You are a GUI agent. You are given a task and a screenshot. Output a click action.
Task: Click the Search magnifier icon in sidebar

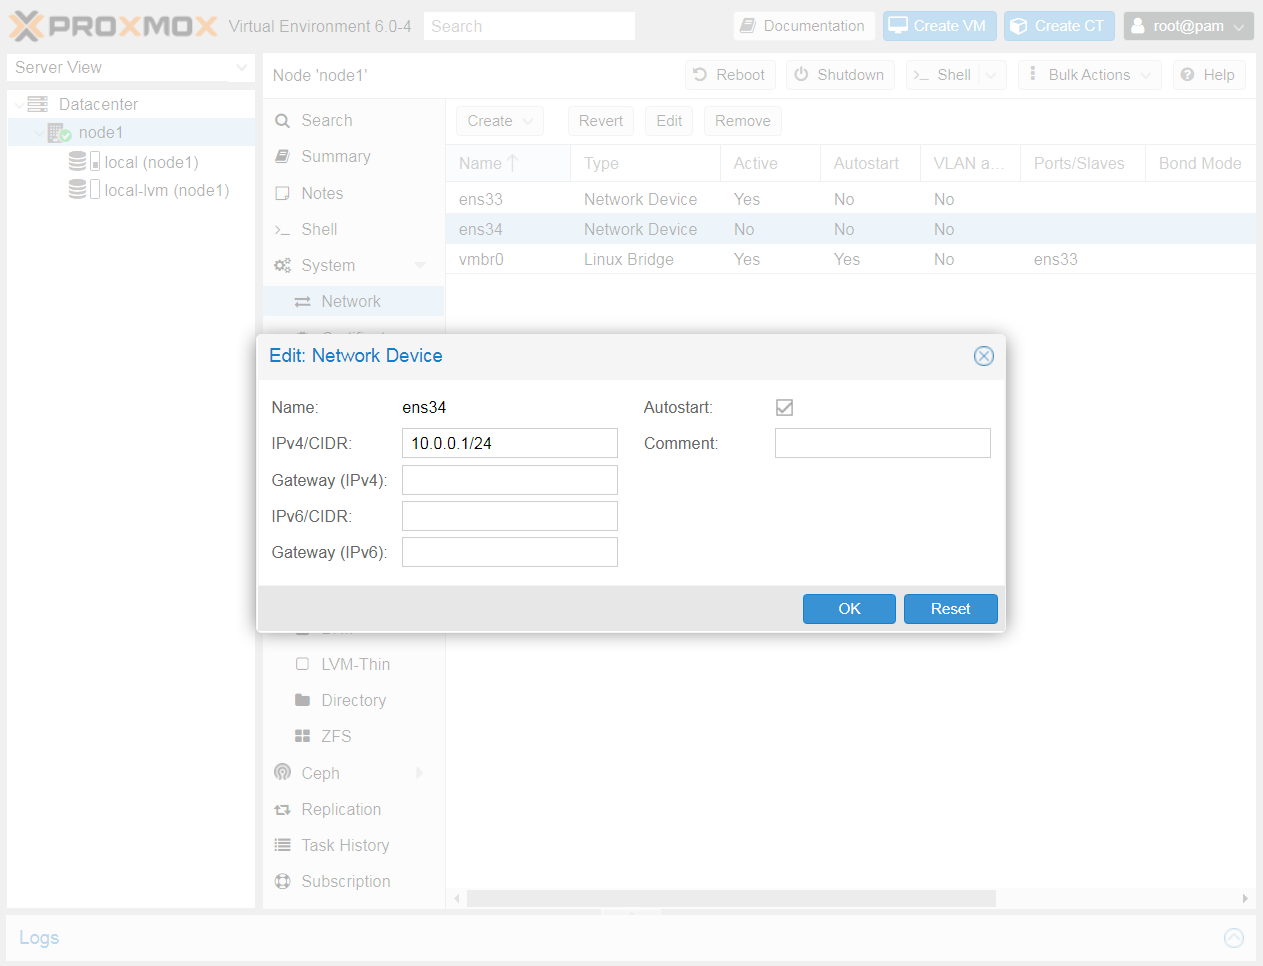pyautogui.click(x=283, y=121)
